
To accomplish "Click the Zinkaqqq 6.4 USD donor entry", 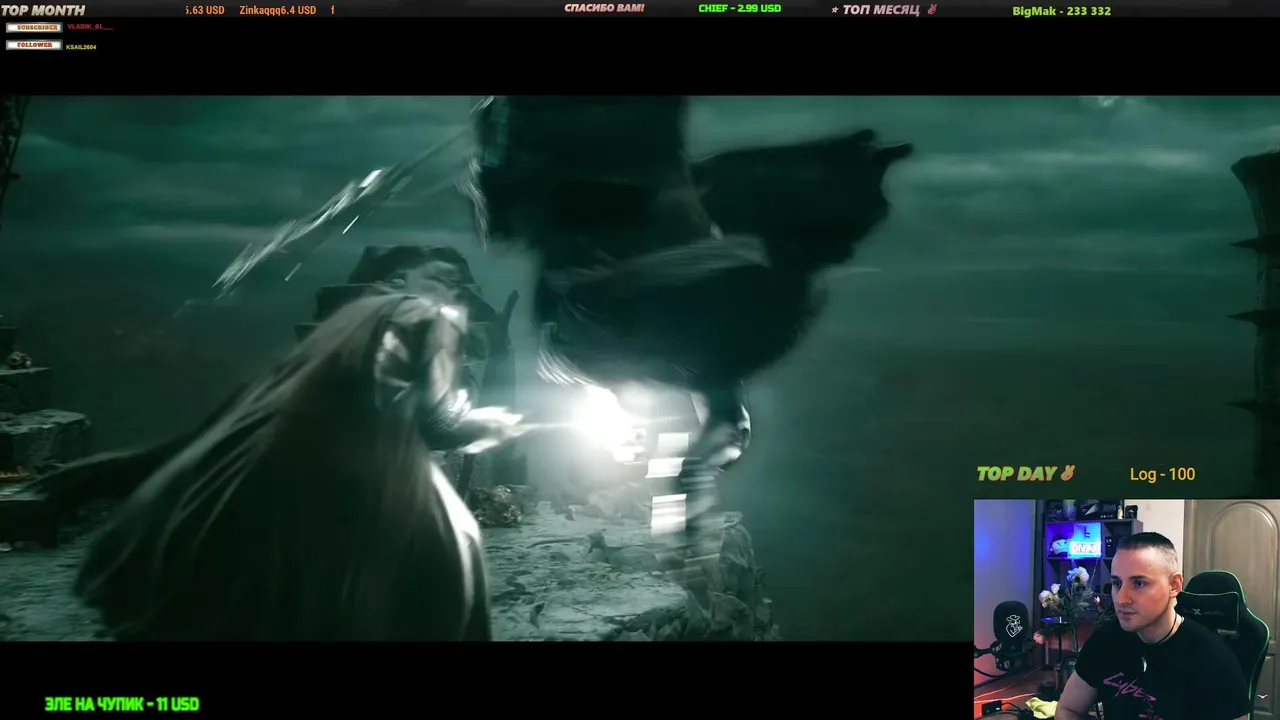I will click(278, 10).
